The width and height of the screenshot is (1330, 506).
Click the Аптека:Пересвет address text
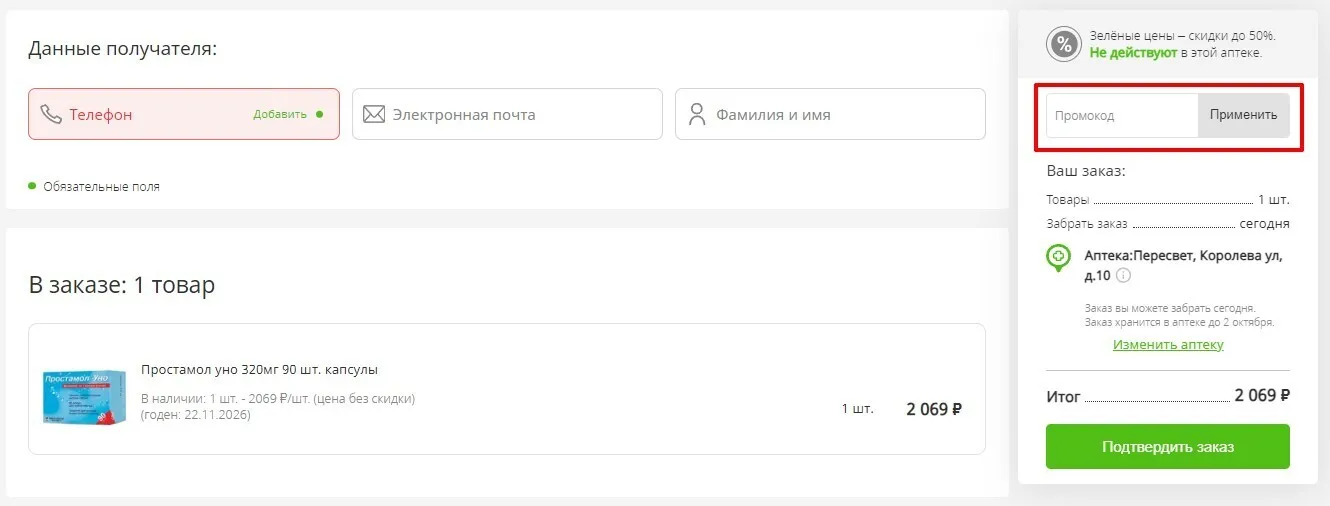pyautogui.click(x=1183, y=265)
